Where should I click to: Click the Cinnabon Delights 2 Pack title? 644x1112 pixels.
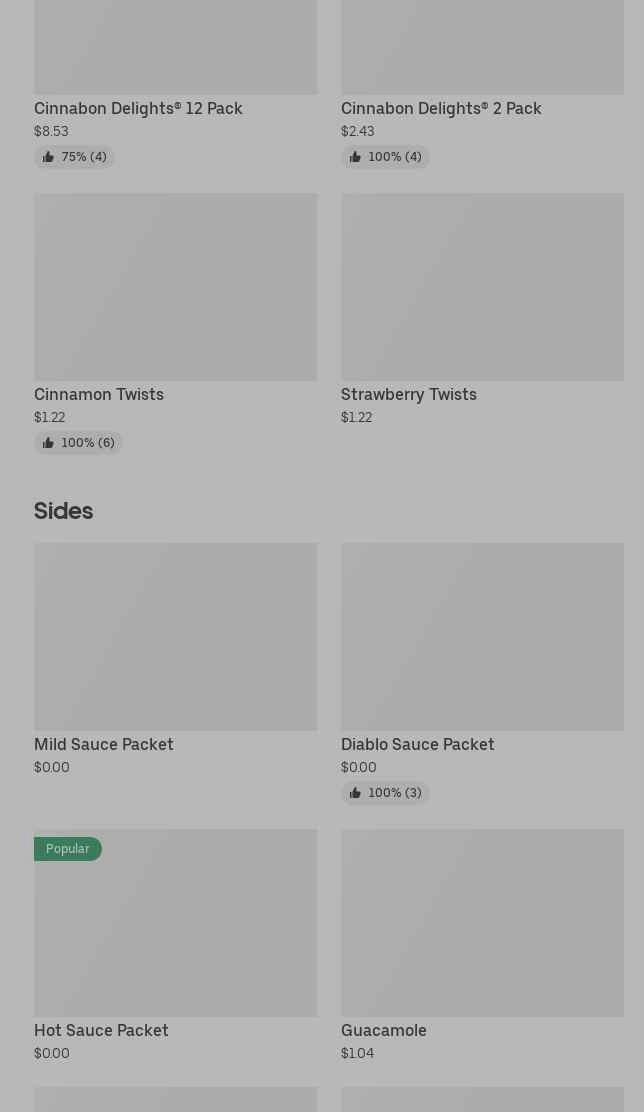pos(441,108)
